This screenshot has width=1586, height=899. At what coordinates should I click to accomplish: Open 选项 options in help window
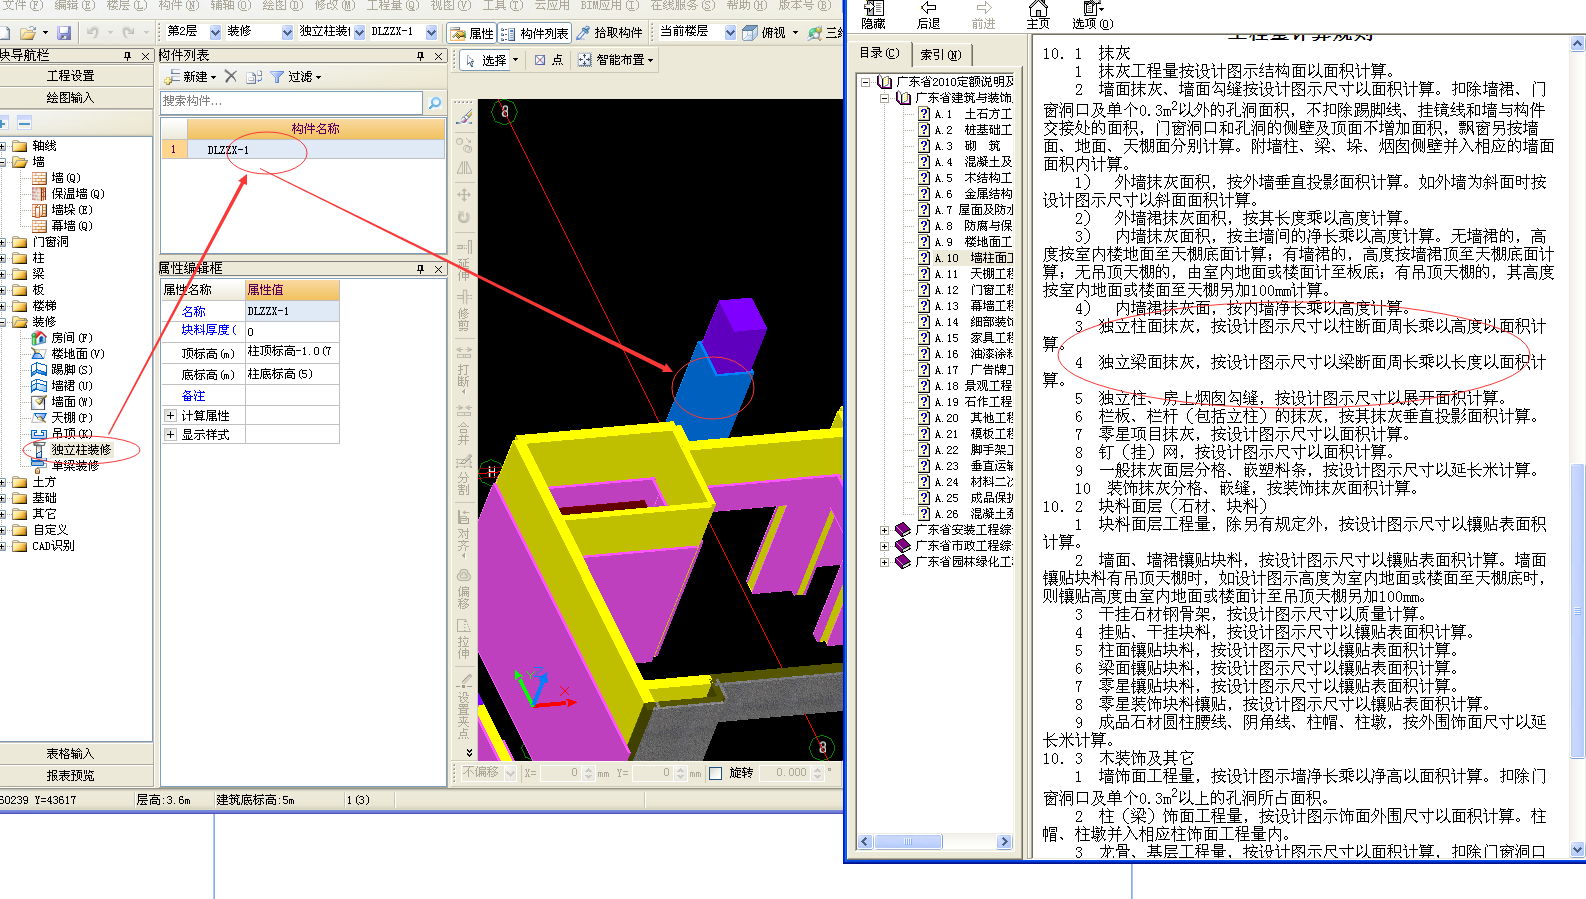click(1092, 14)
